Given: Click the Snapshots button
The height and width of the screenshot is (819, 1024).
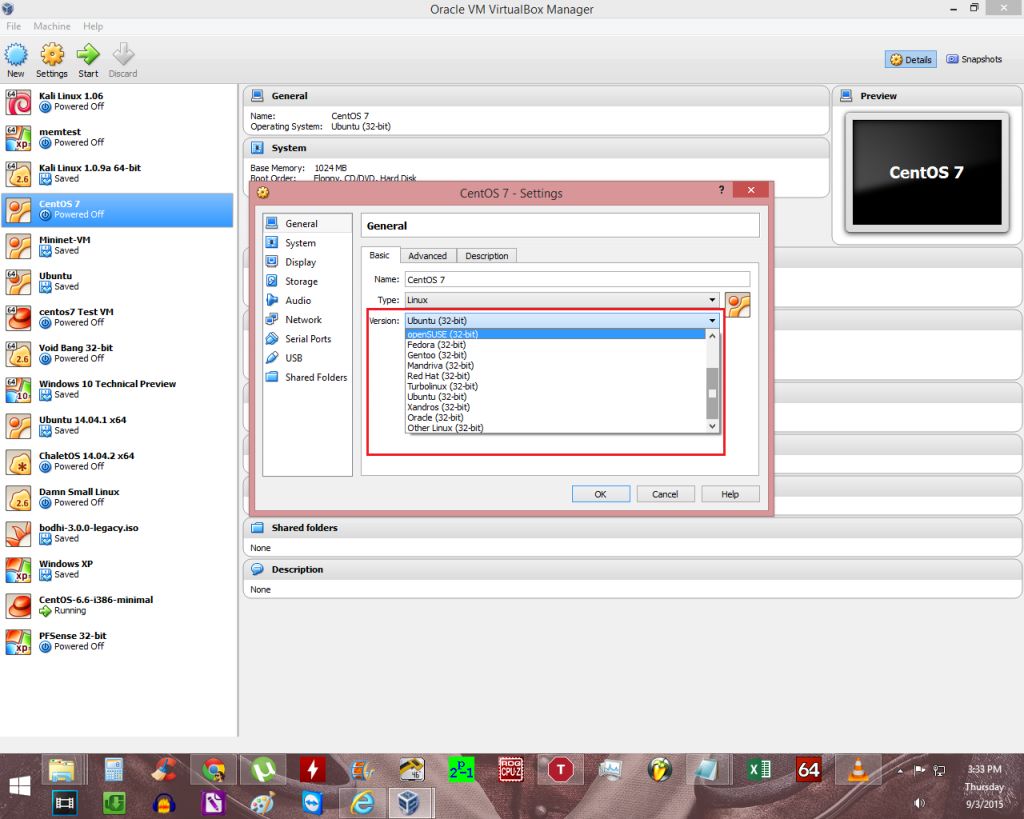Looking at the screenshot, I should coord(973,59).
